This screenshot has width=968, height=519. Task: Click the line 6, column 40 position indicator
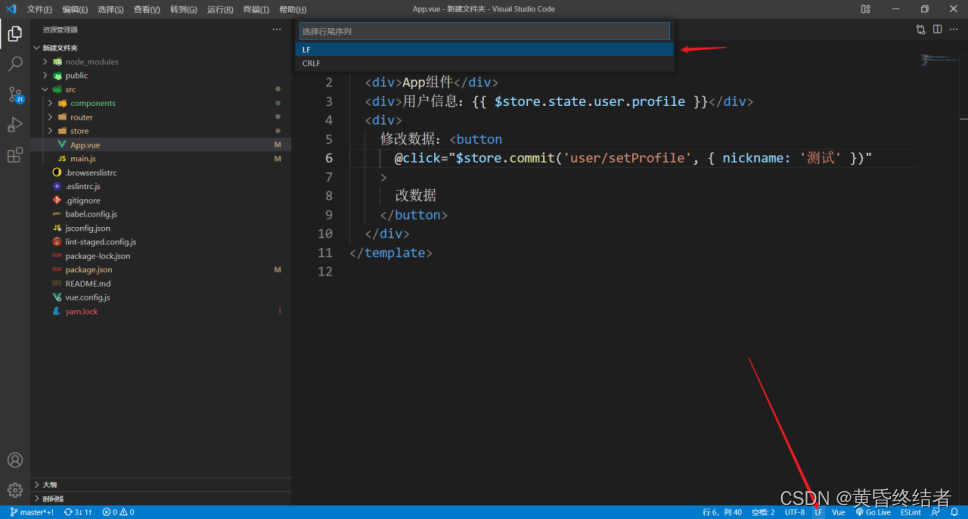tap(722, 512)
